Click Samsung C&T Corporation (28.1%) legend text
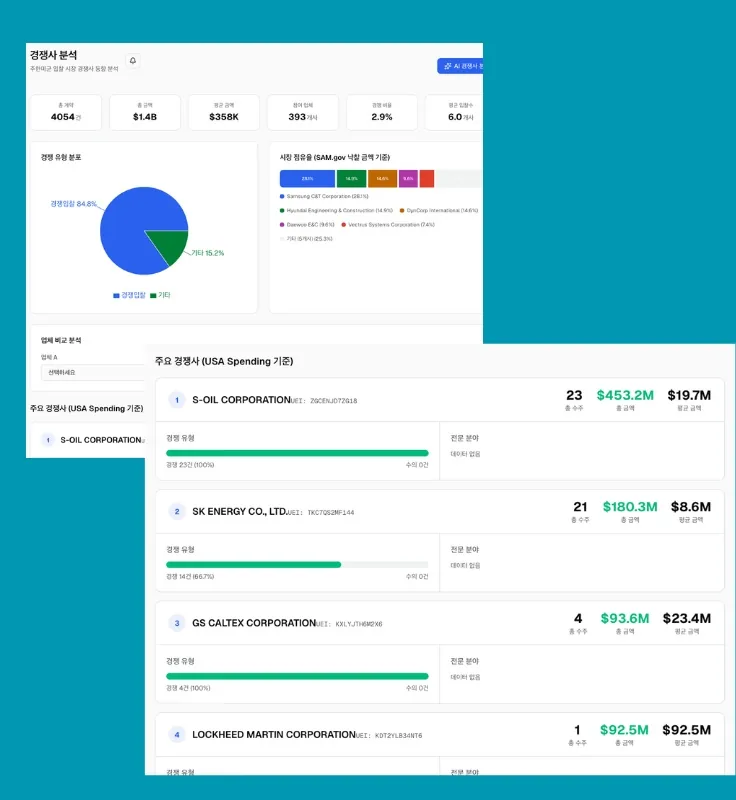This screenshot has height=800, width=736. pos(327,196)
